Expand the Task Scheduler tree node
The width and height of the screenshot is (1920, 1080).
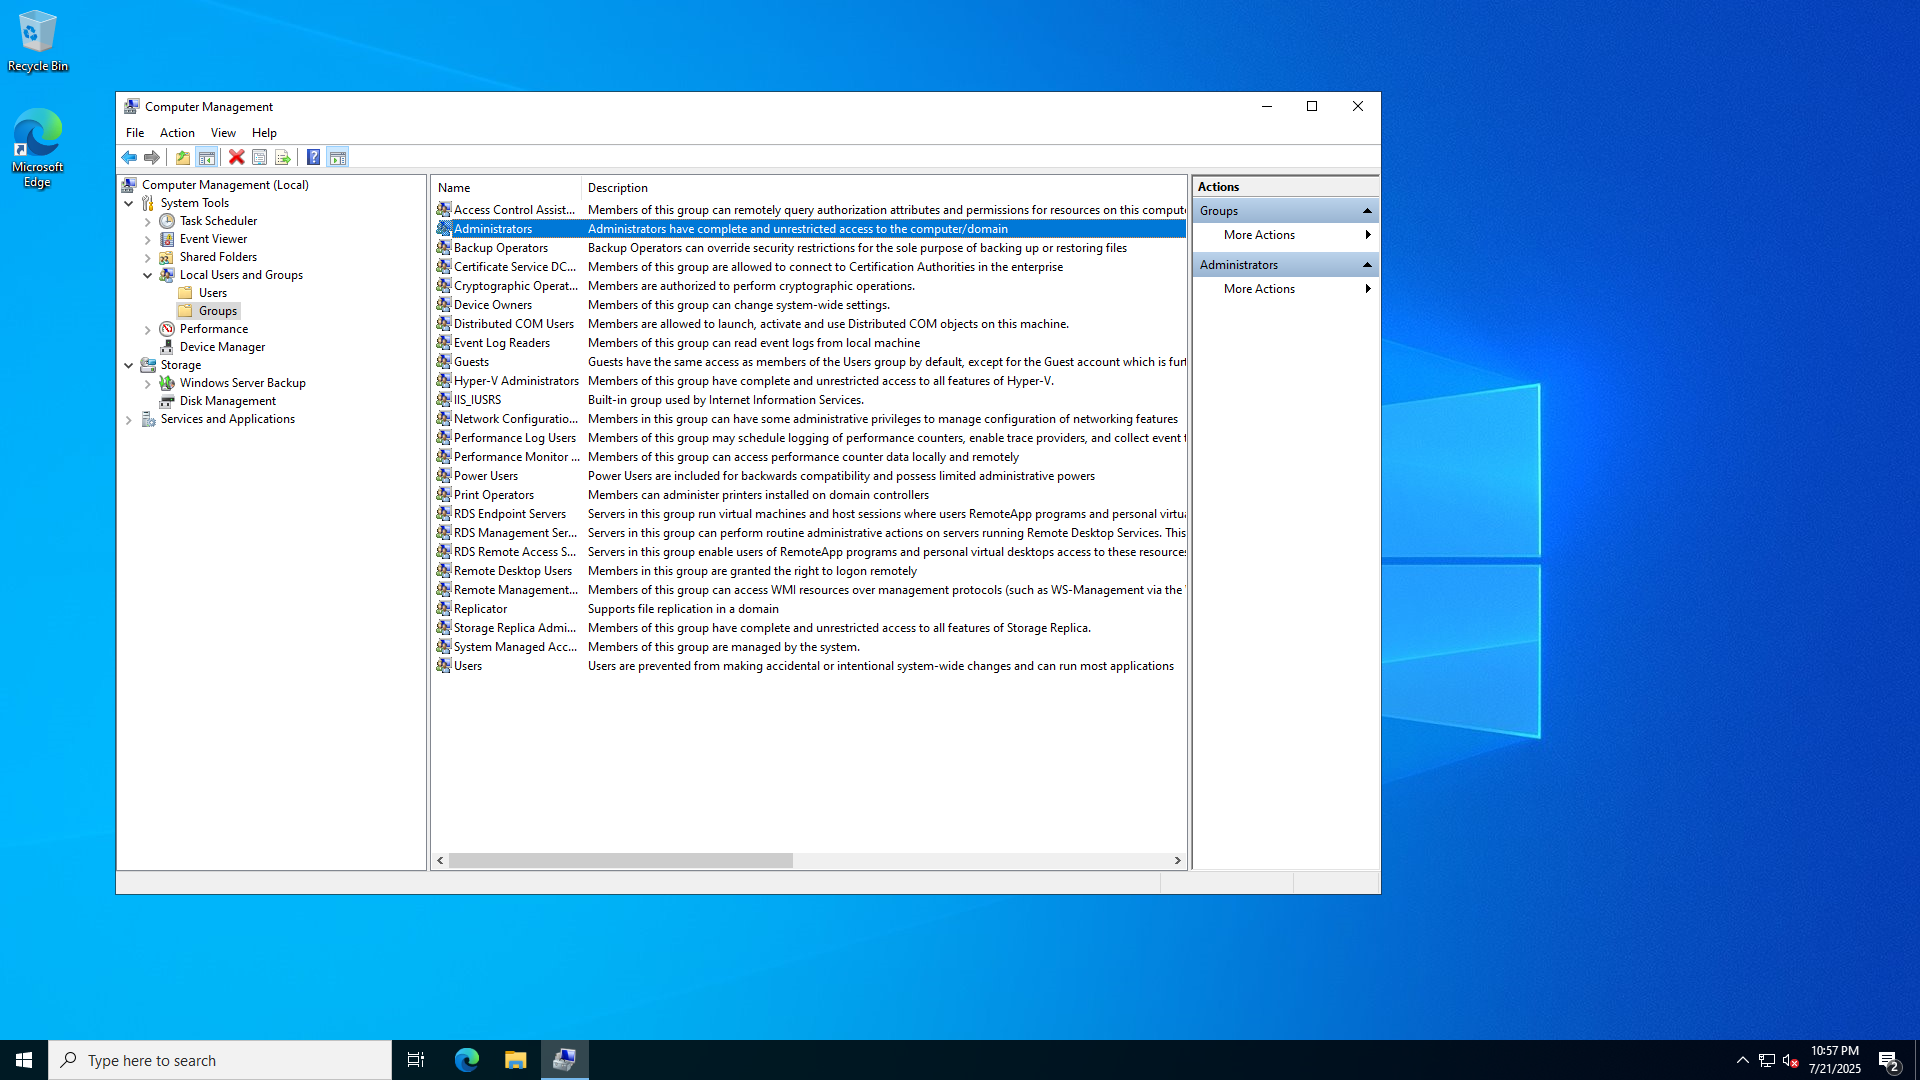coord(148,222)
